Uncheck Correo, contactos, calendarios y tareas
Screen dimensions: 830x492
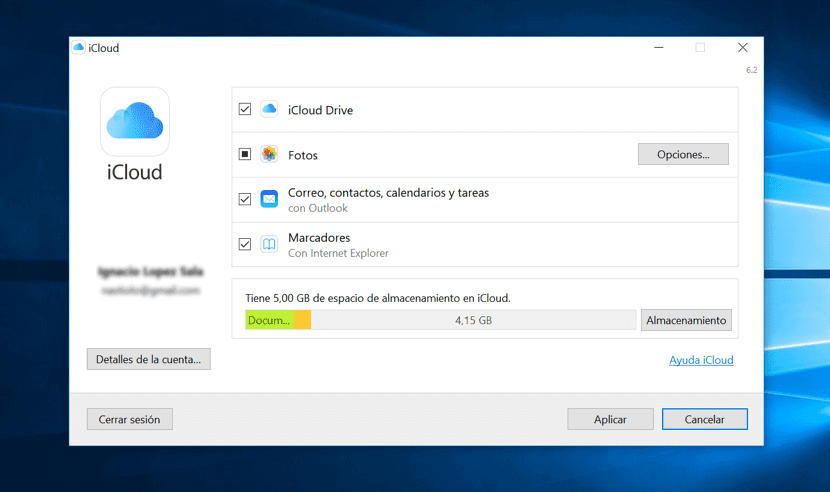tap(245, 199)
